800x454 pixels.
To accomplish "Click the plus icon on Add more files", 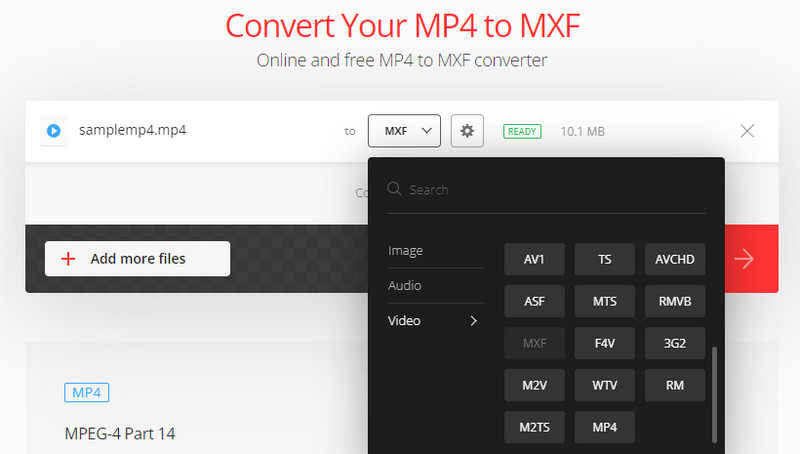I will coord(69,258).
